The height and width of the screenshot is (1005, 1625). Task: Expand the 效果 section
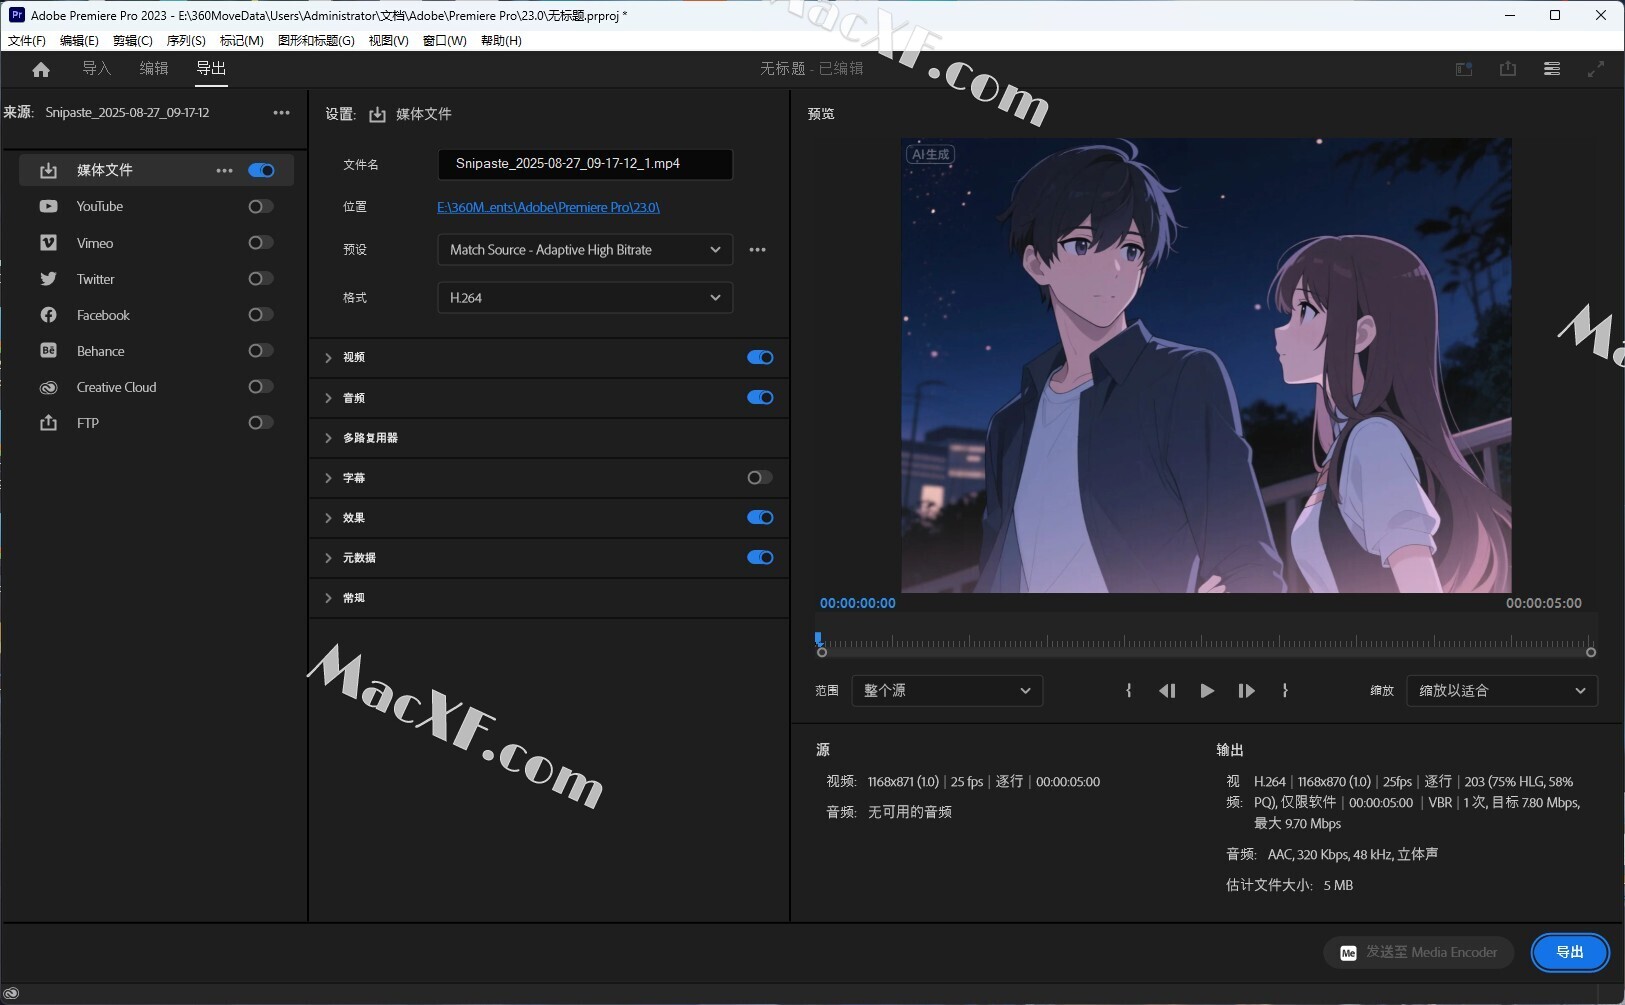coord(328,517)
